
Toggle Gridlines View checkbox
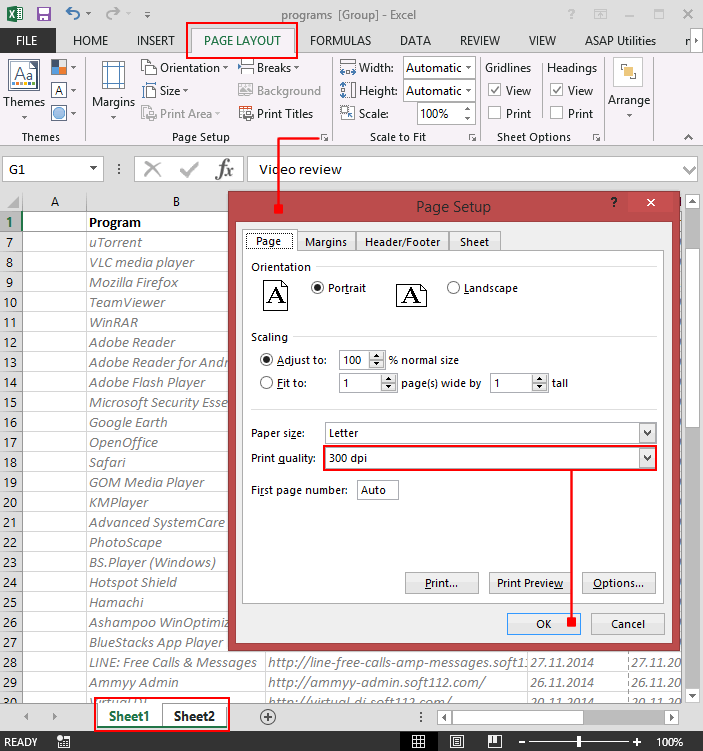click(495, 90)
